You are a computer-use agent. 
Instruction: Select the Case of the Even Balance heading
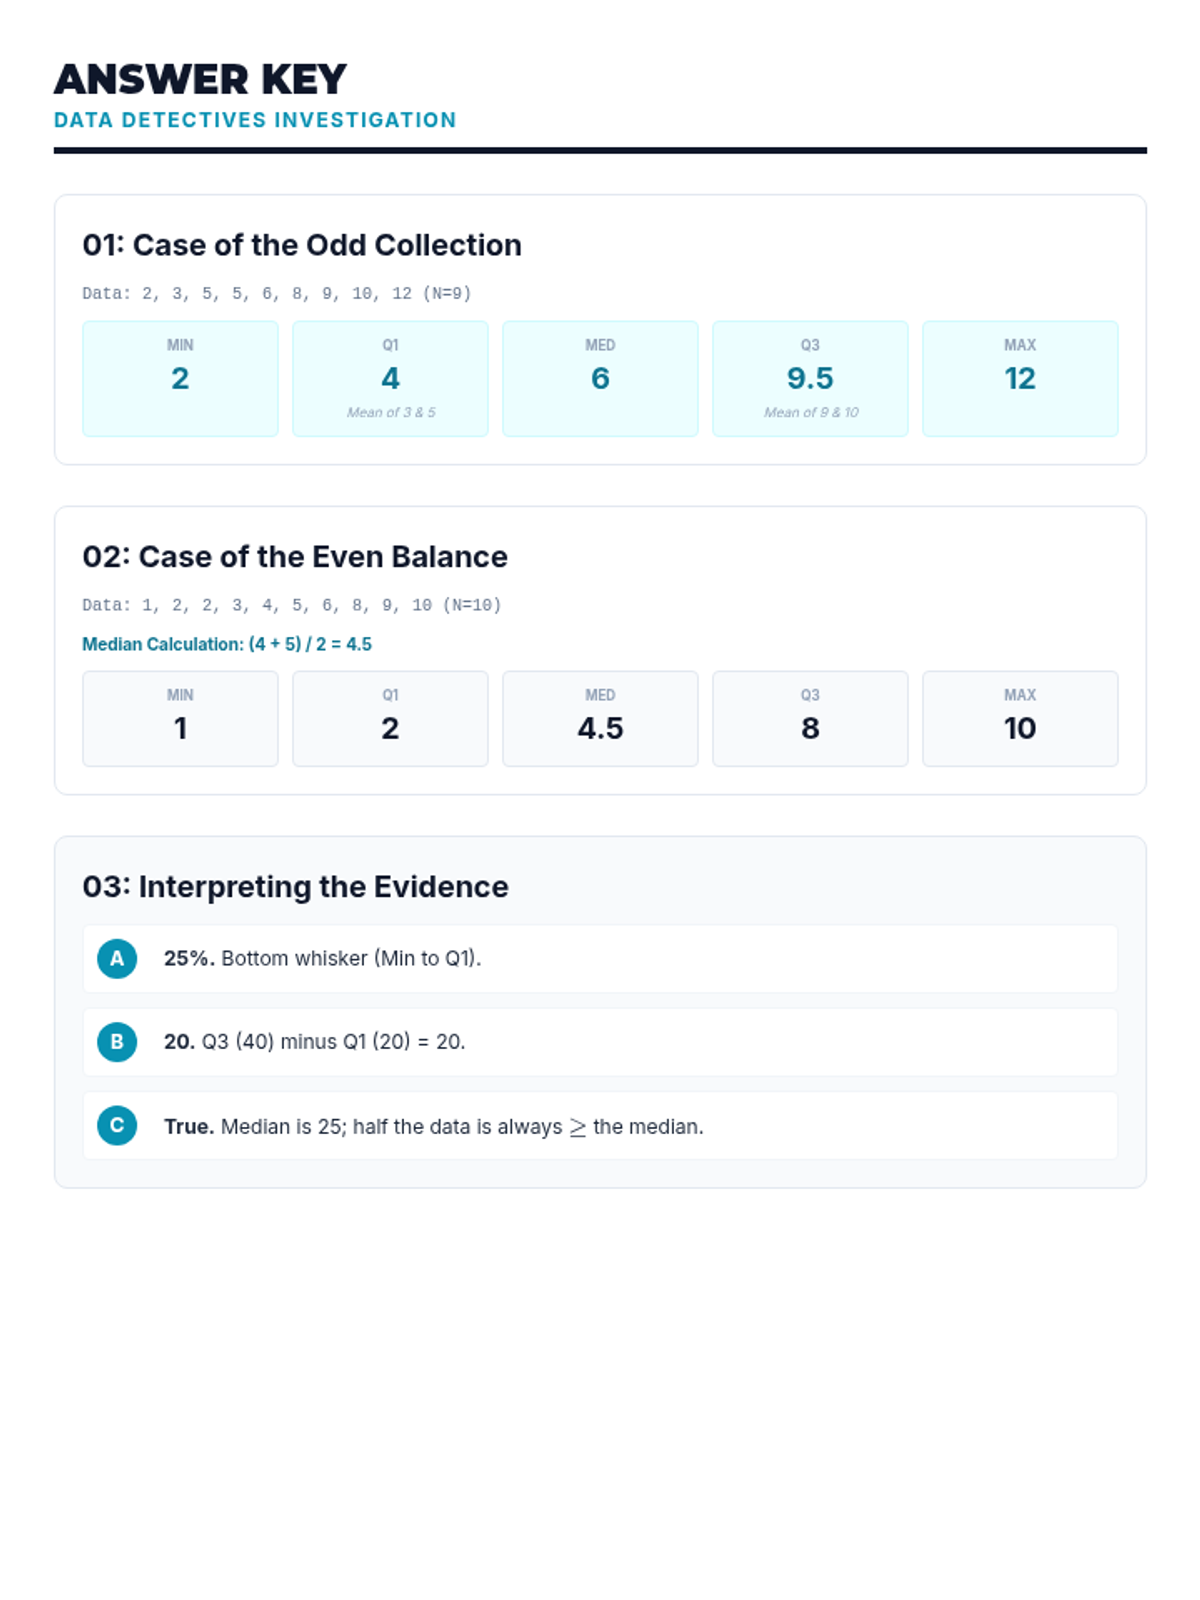tap(295, 557)
